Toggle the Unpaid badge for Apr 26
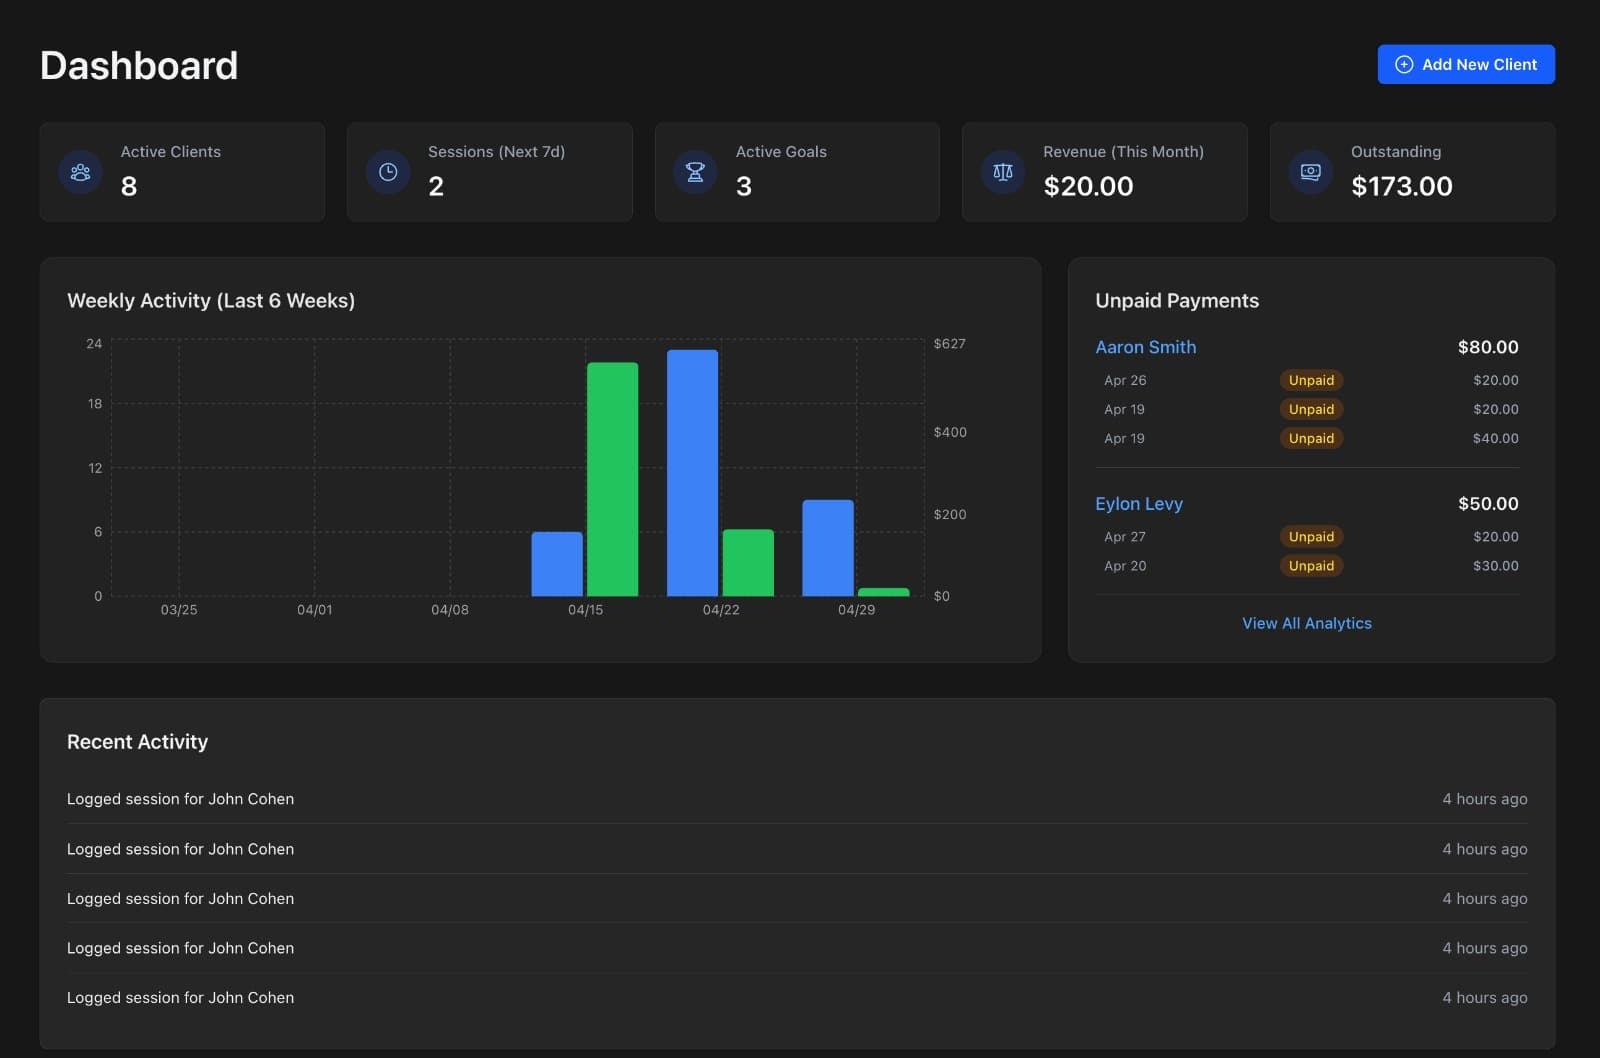The image size is (1600, 1058). pos(1311,380)
